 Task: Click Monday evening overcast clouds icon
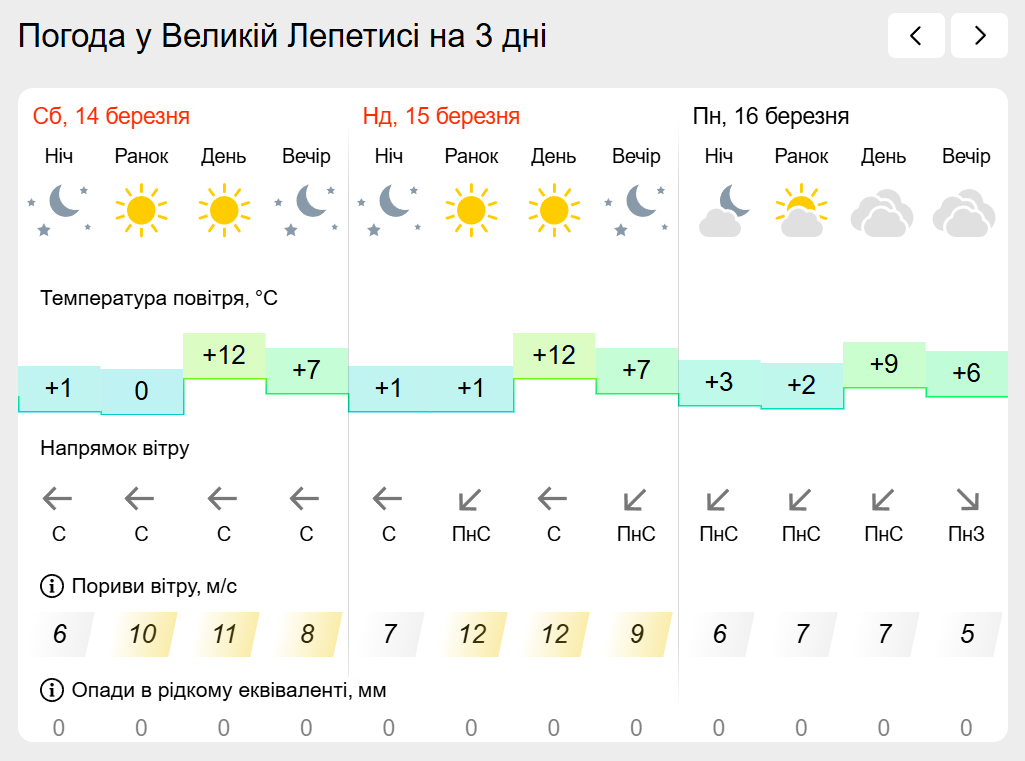pos(966,212)
